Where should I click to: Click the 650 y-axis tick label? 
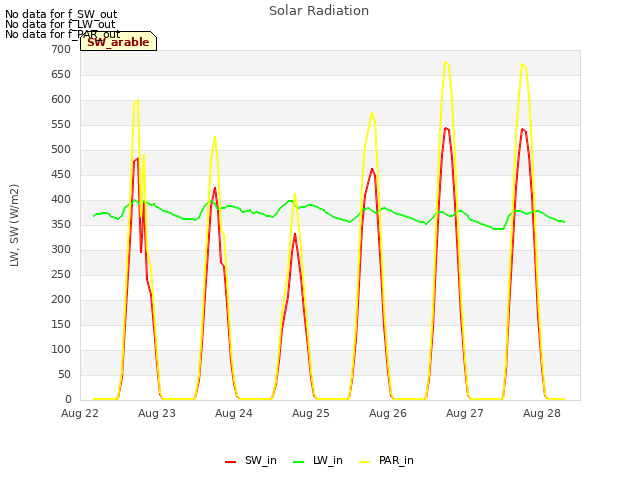pyautogui.click(x=61, y=75)
